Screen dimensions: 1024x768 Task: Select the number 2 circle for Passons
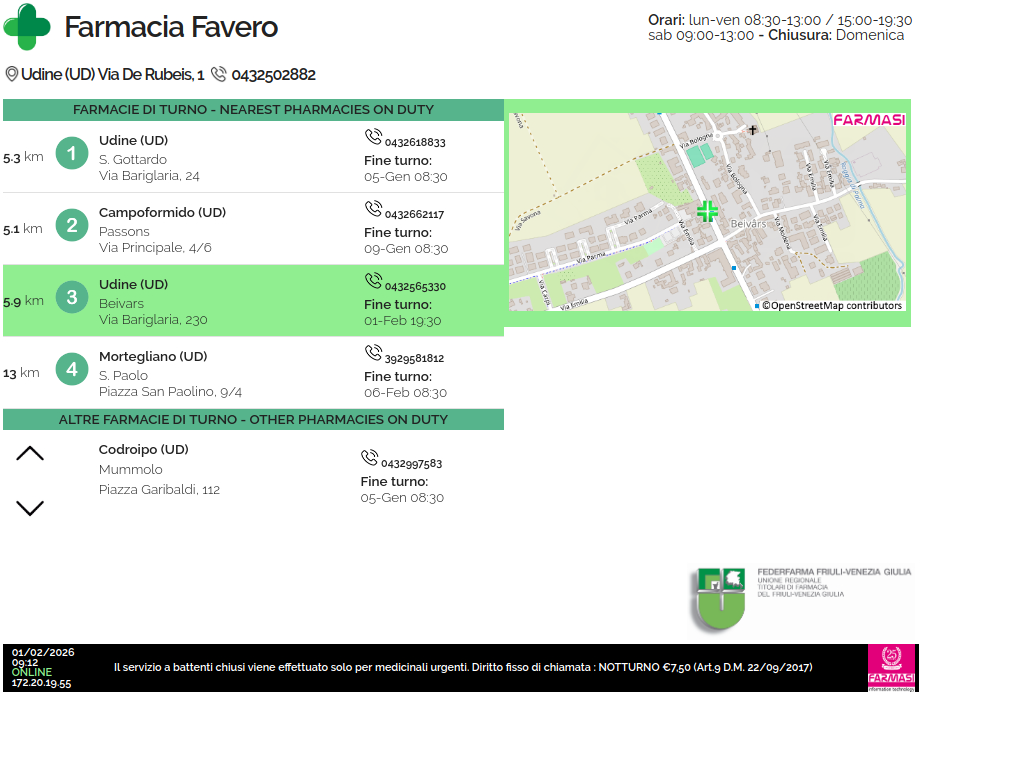point(72,225)
